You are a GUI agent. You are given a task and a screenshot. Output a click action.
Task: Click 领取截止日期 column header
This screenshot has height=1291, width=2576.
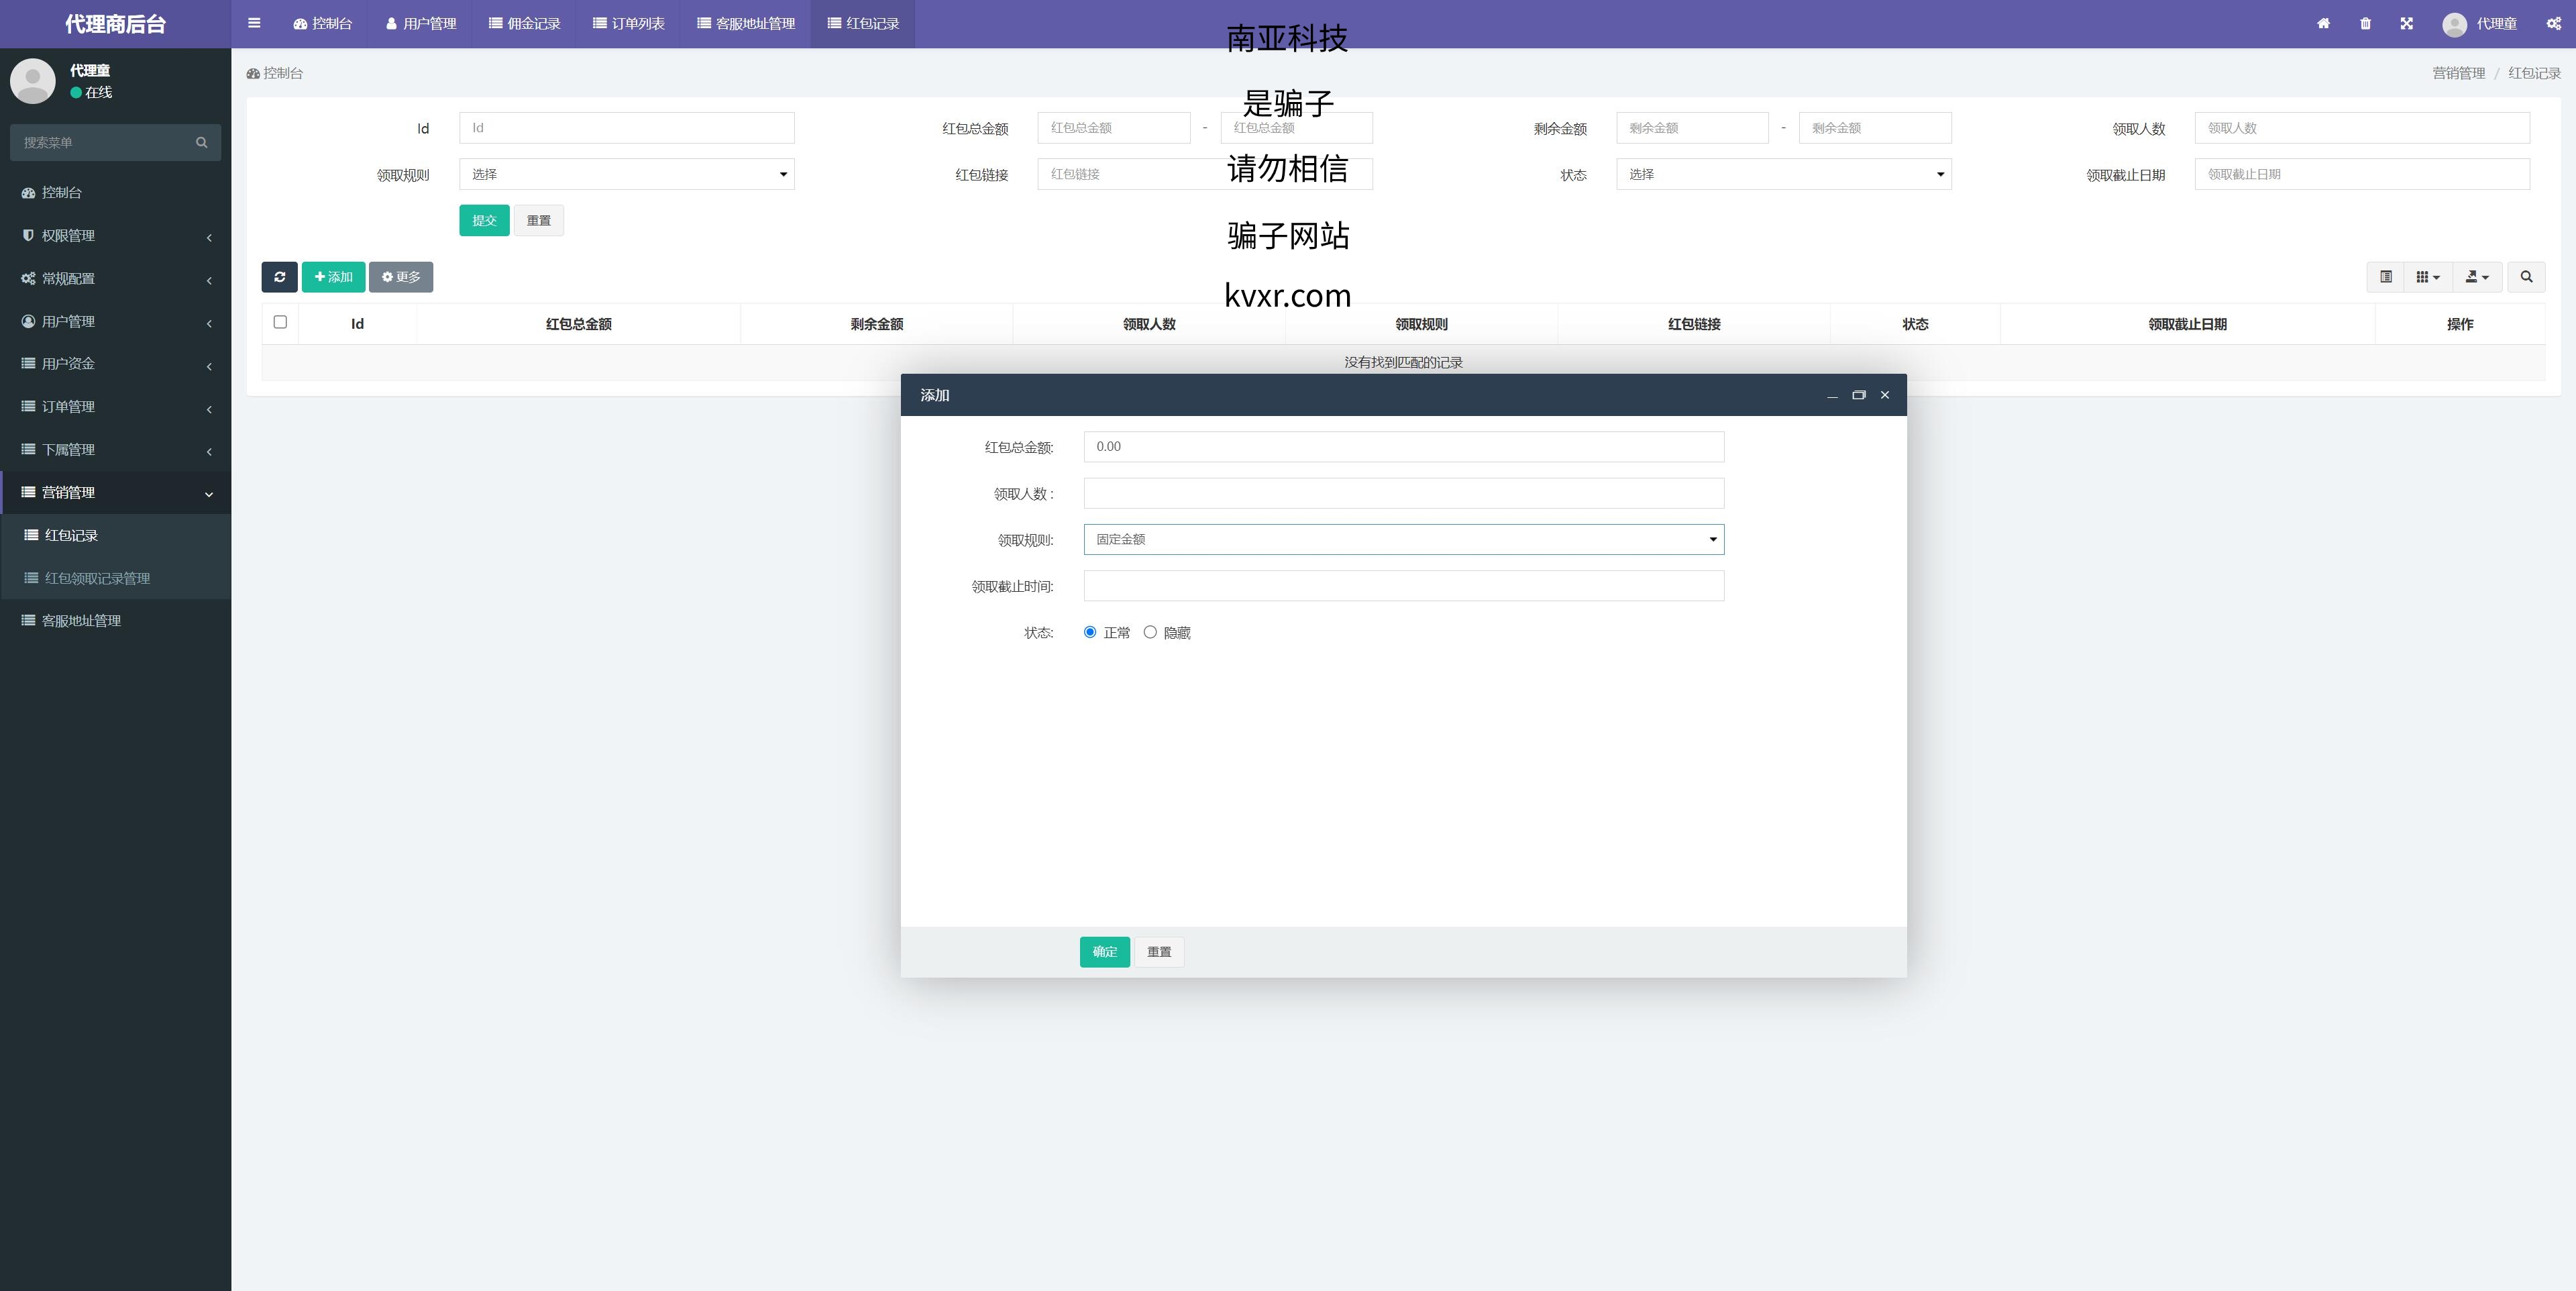pos(2187,324)
